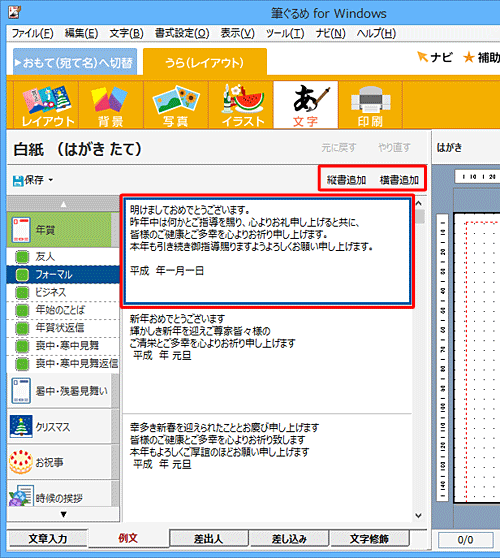Click the 筆ぐるめ app icon in title bar
The width and height of the screenshot is (500, 558).
[14, 12]
